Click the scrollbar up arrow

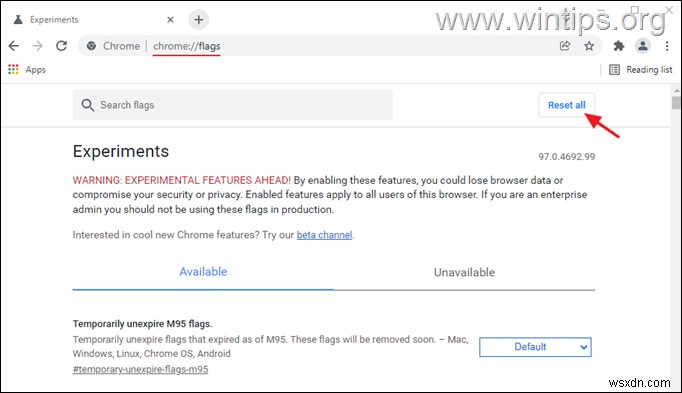coord(676,91)
